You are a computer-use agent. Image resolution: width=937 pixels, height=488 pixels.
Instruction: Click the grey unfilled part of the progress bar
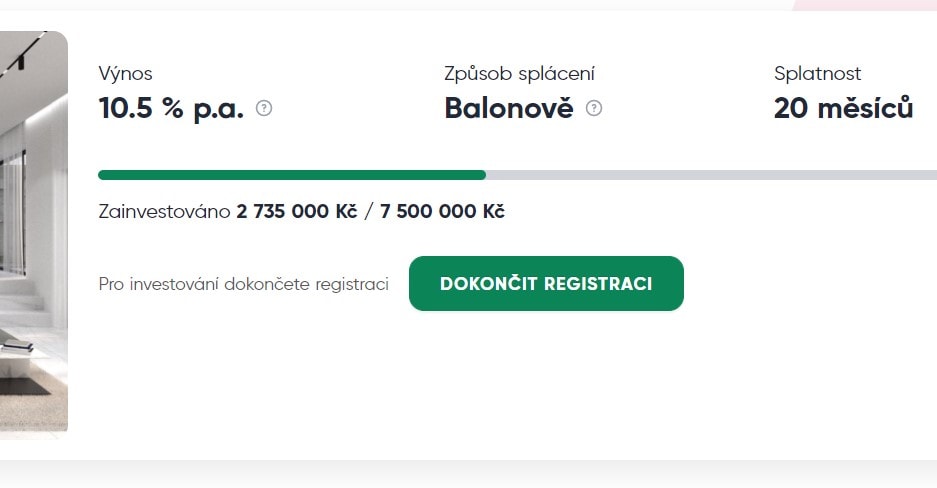710,175
